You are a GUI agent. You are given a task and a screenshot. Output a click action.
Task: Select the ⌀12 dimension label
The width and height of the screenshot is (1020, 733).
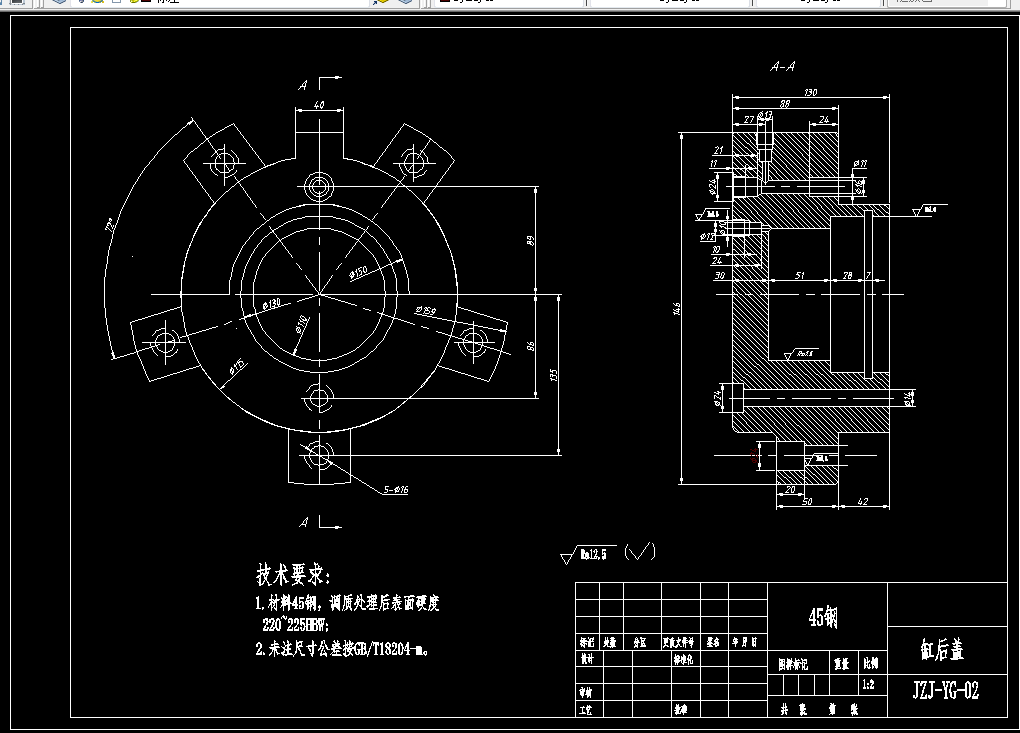click(x=708, y=236)
